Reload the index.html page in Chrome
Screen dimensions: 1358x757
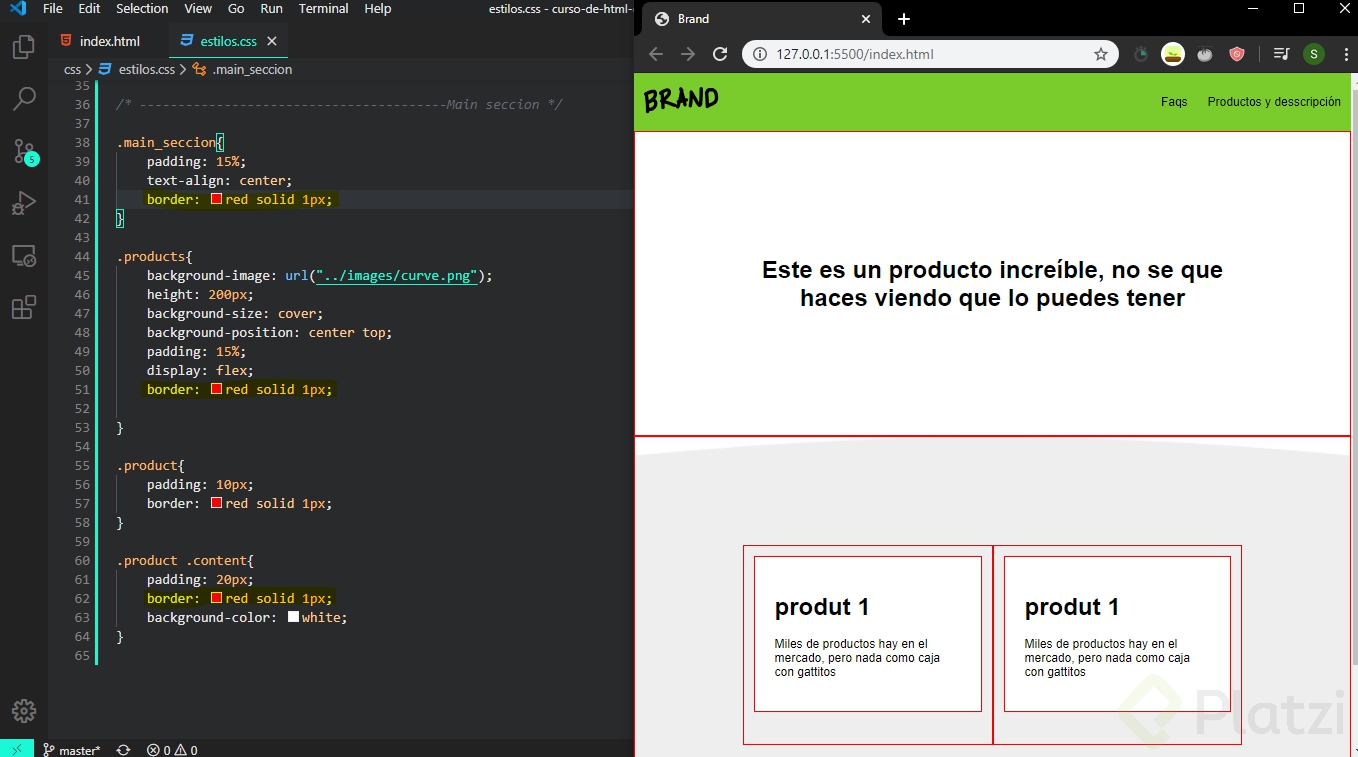(720, 54)
